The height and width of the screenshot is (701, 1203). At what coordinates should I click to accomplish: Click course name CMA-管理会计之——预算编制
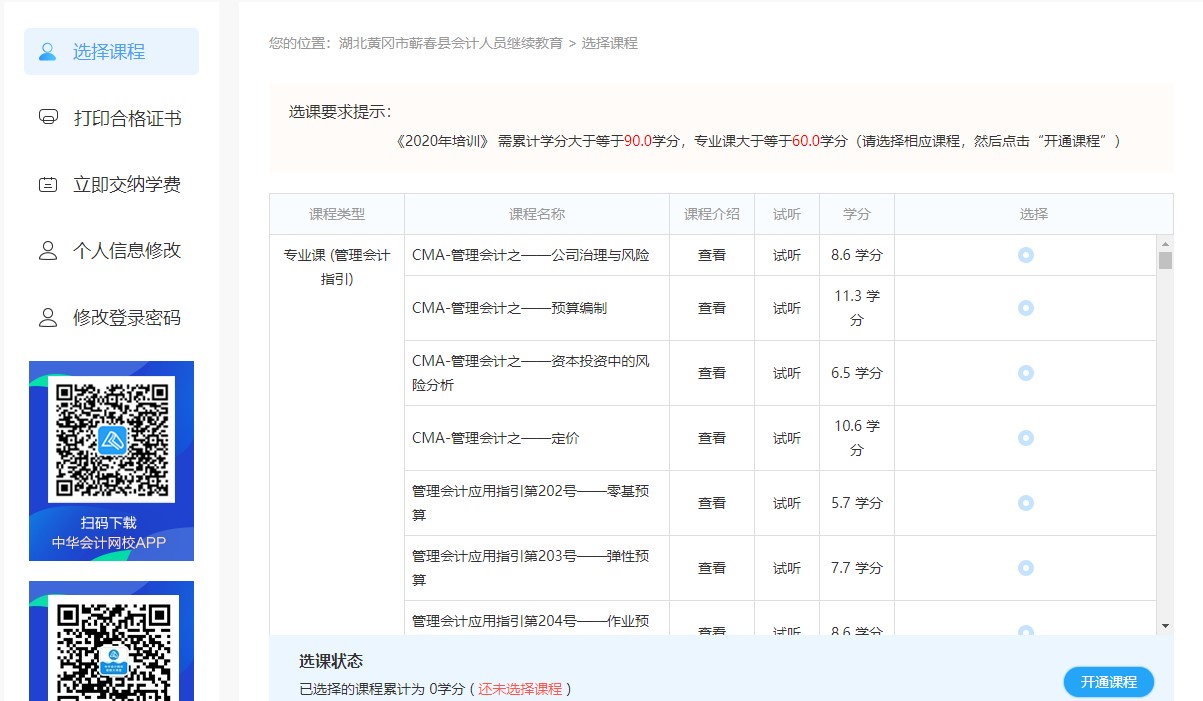tap(509, 308)
